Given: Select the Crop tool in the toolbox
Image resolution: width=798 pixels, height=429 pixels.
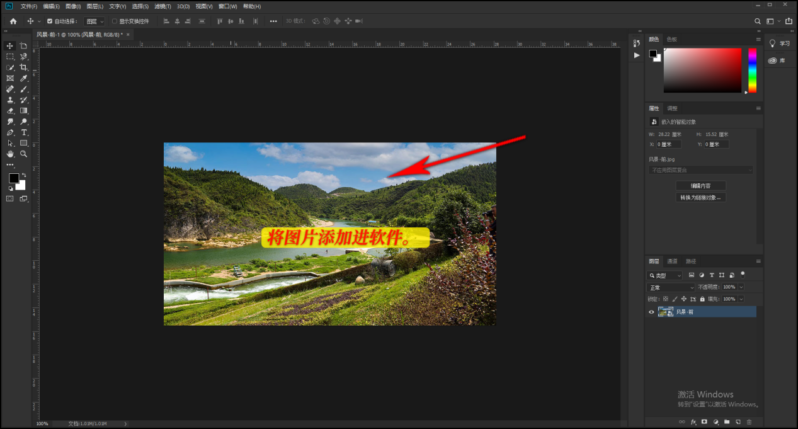Looking at the screenshot, I should (x=23, y=67).
